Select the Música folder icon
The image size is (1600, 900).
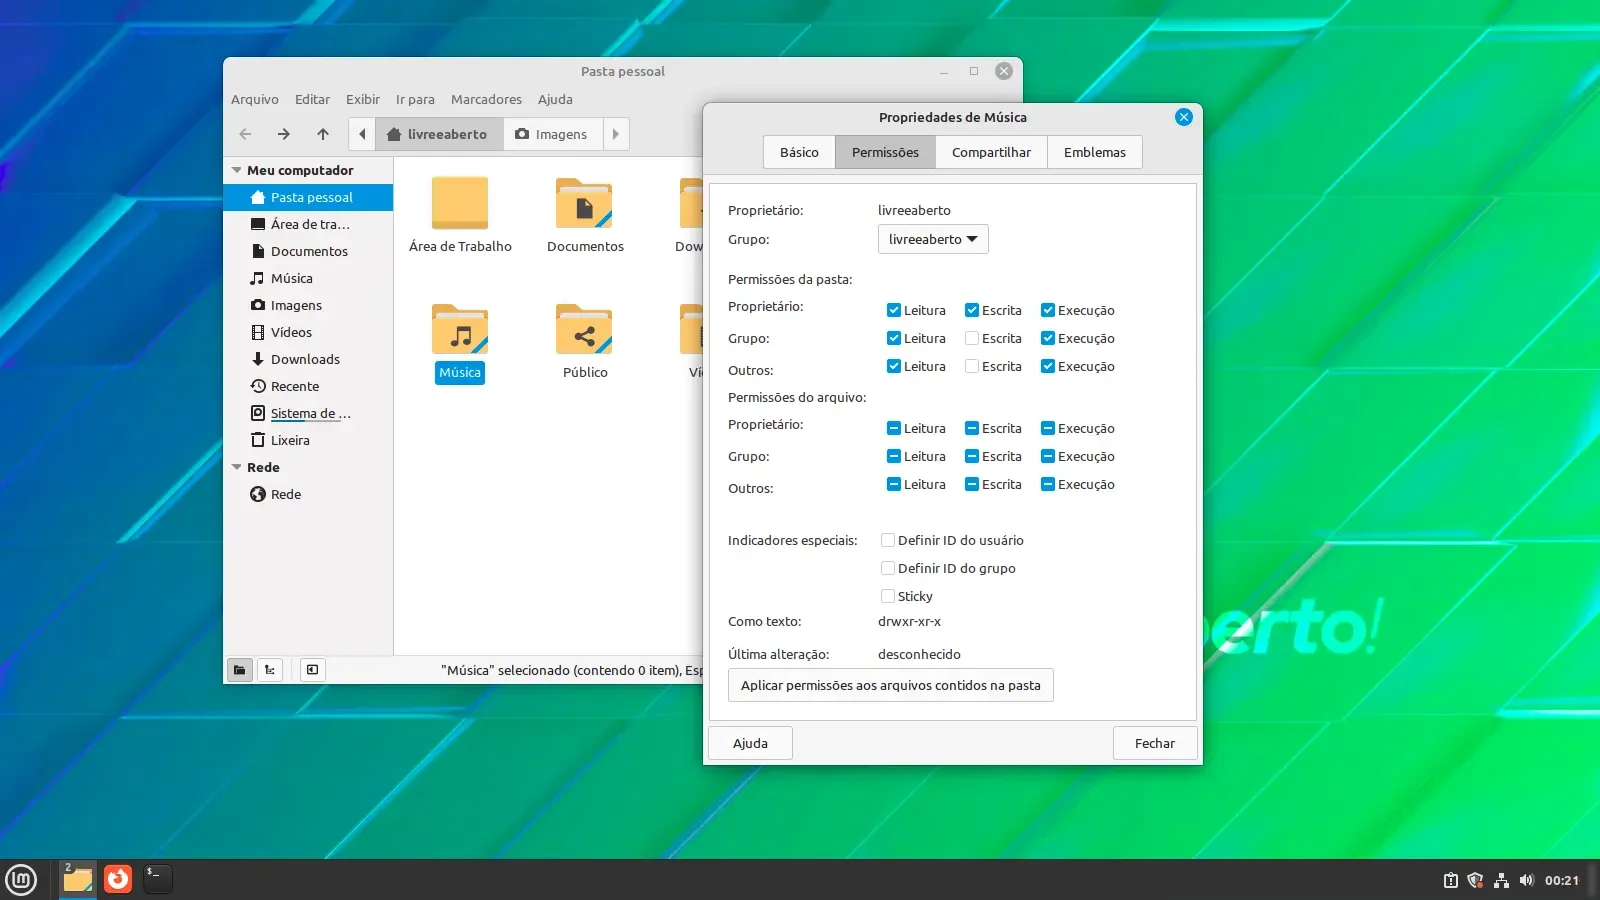point(460,329)
